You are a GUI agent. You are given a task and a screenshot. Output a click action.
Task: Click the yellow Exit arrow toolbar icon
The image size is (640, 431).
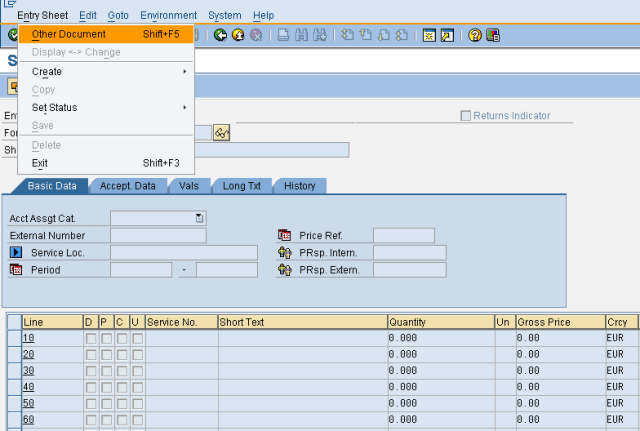(238, 35)
